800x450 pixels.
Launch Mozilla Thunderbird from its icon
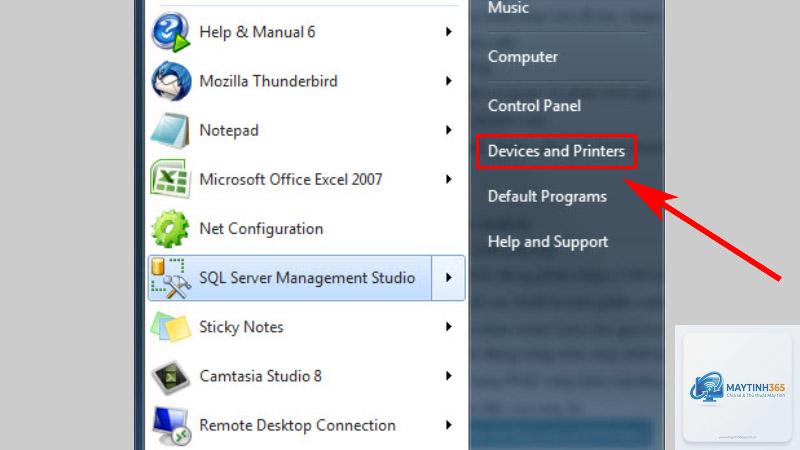(171, 81)
